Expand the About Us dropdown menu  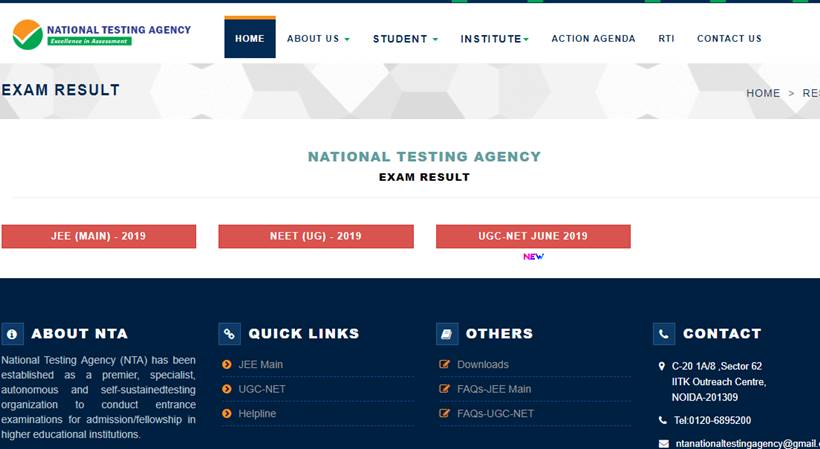click(x=318, y=39)
